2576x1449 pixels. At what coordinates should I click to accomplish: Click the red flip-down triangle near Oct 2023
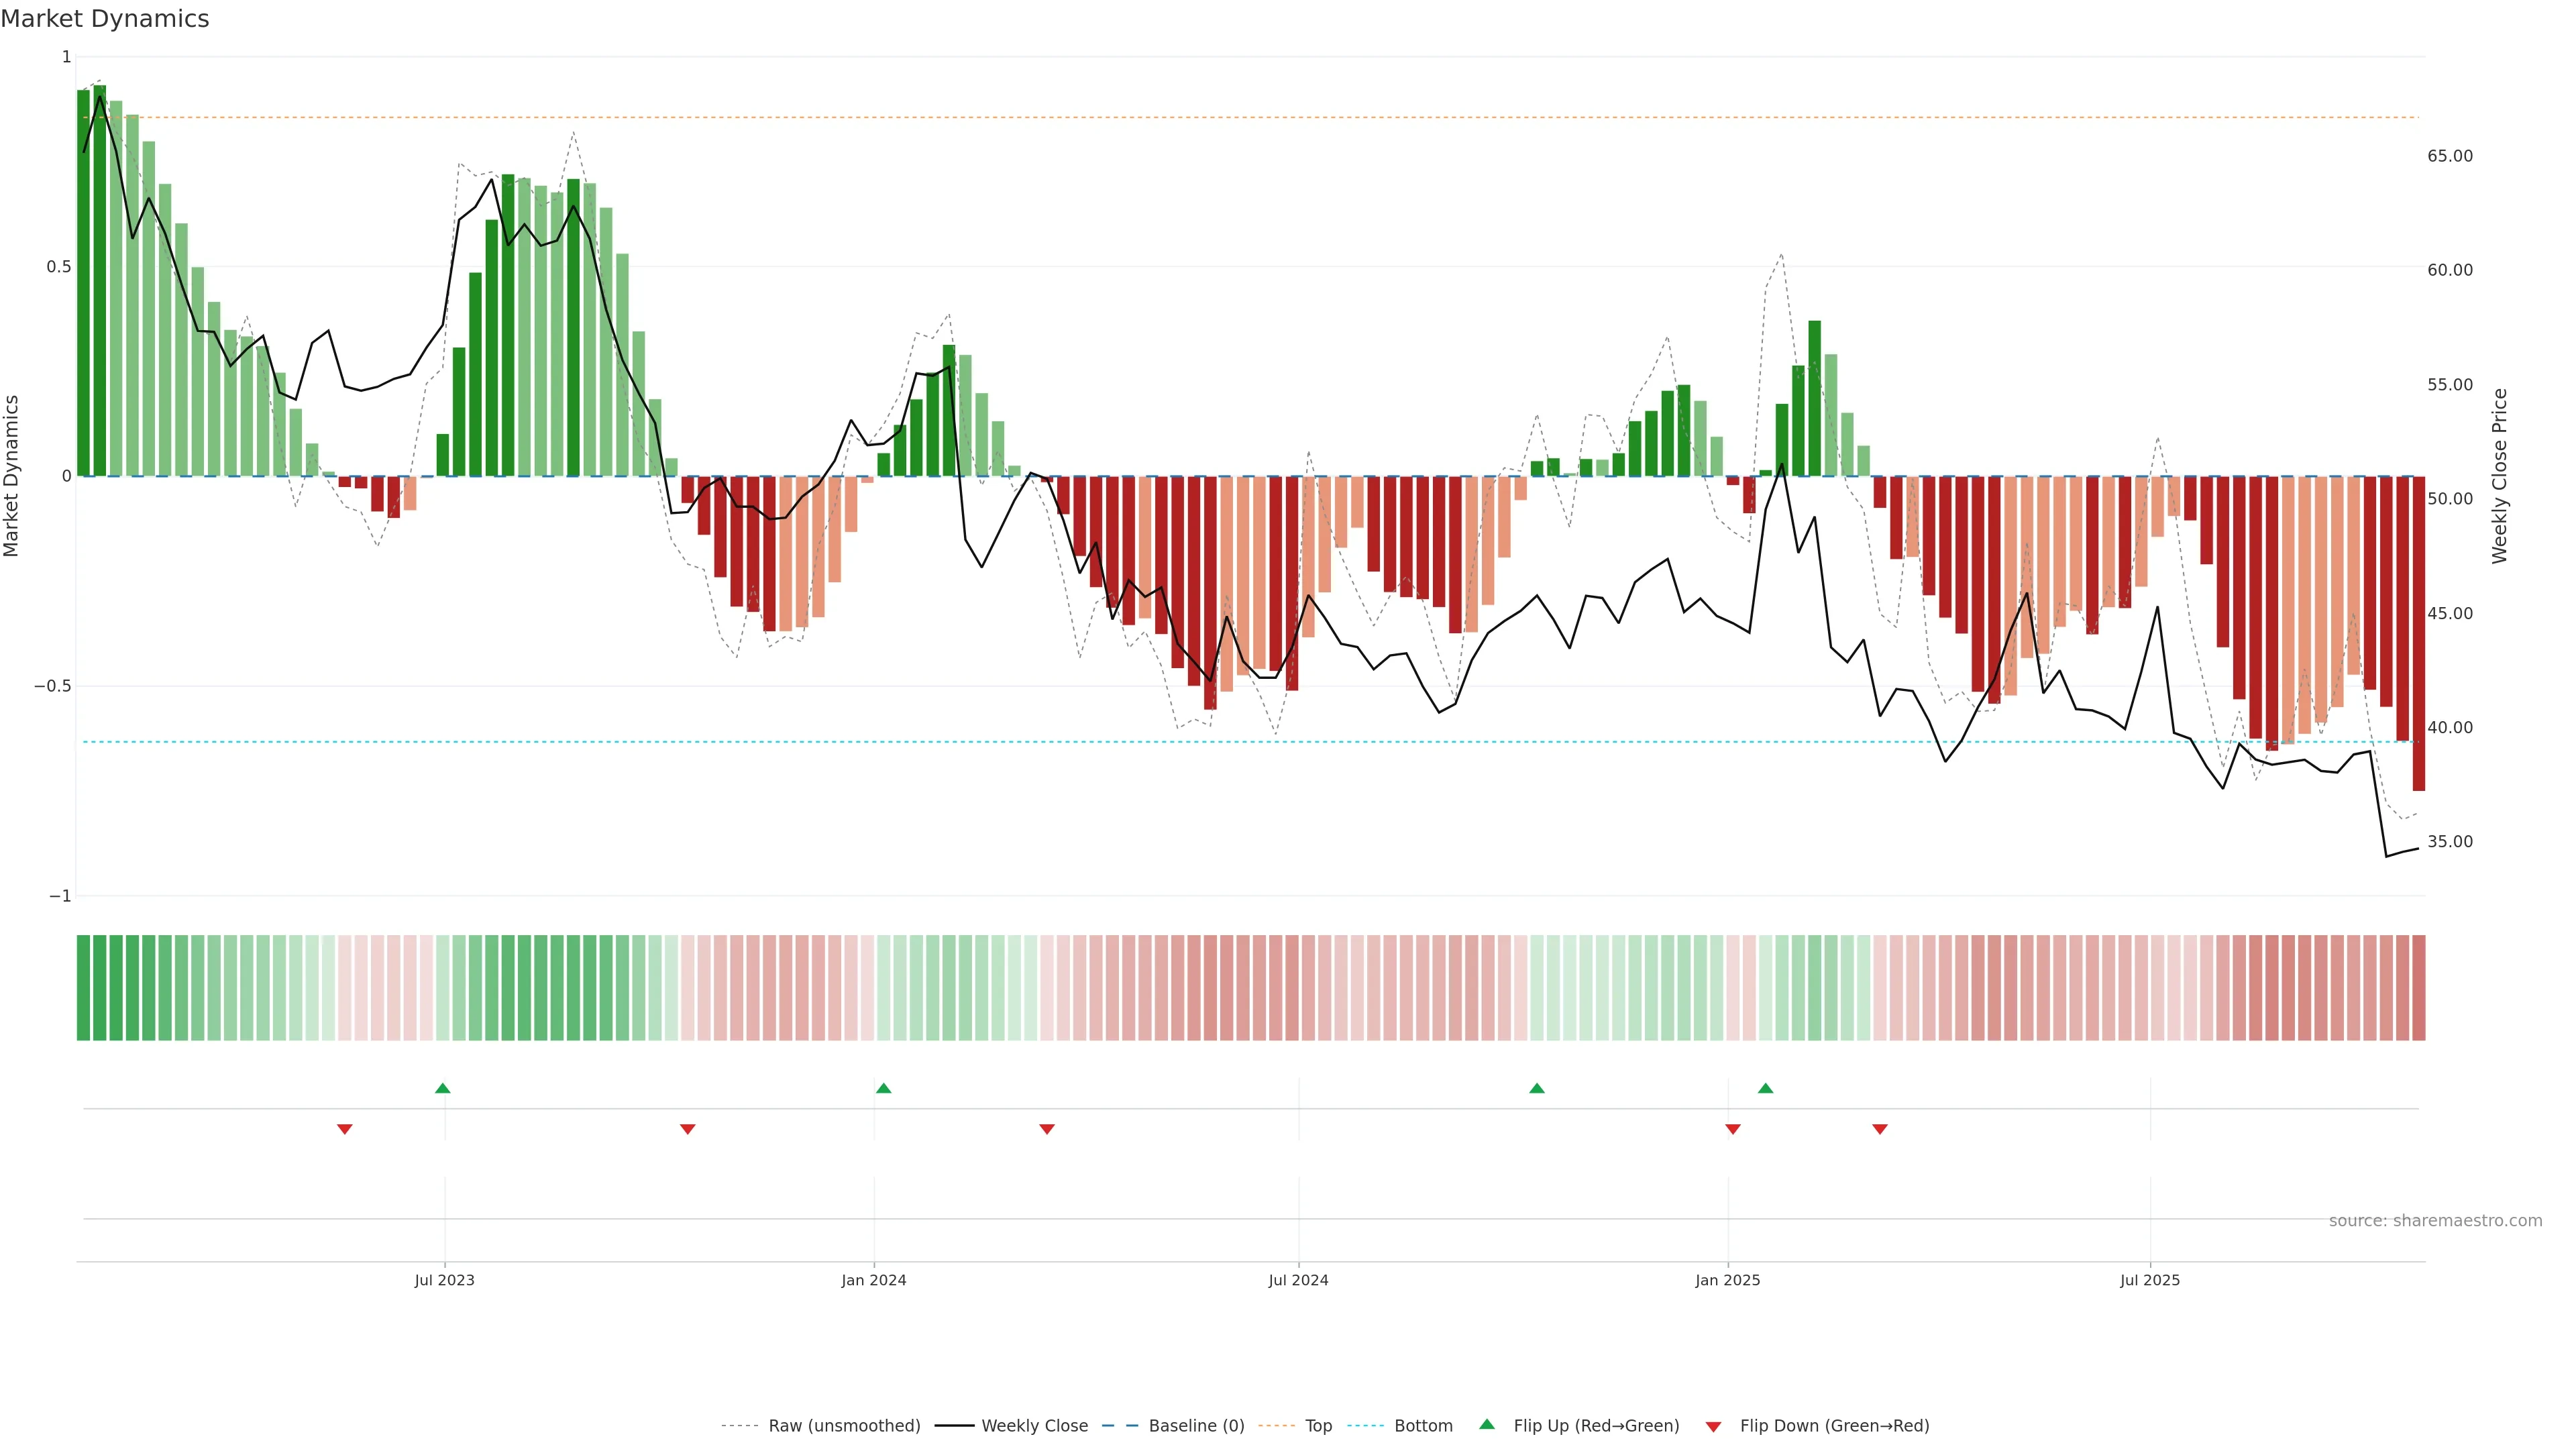point(687,1129)
